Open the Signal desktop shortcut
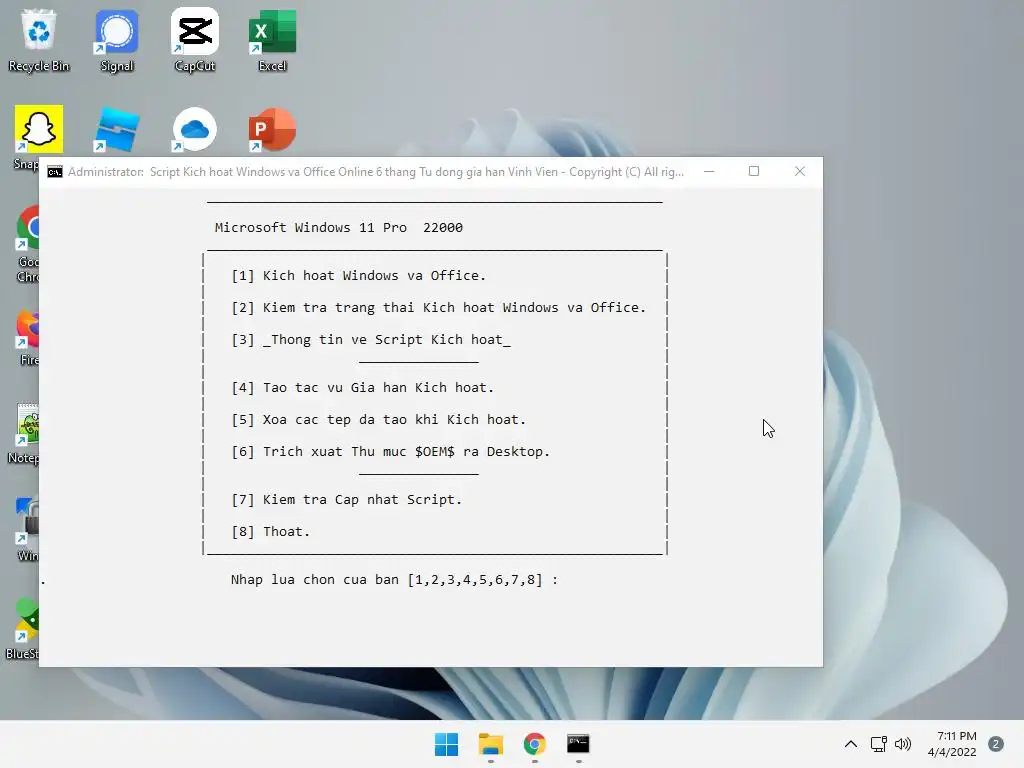Screen dimensions: 1024x768 click(x=117, y=39)
